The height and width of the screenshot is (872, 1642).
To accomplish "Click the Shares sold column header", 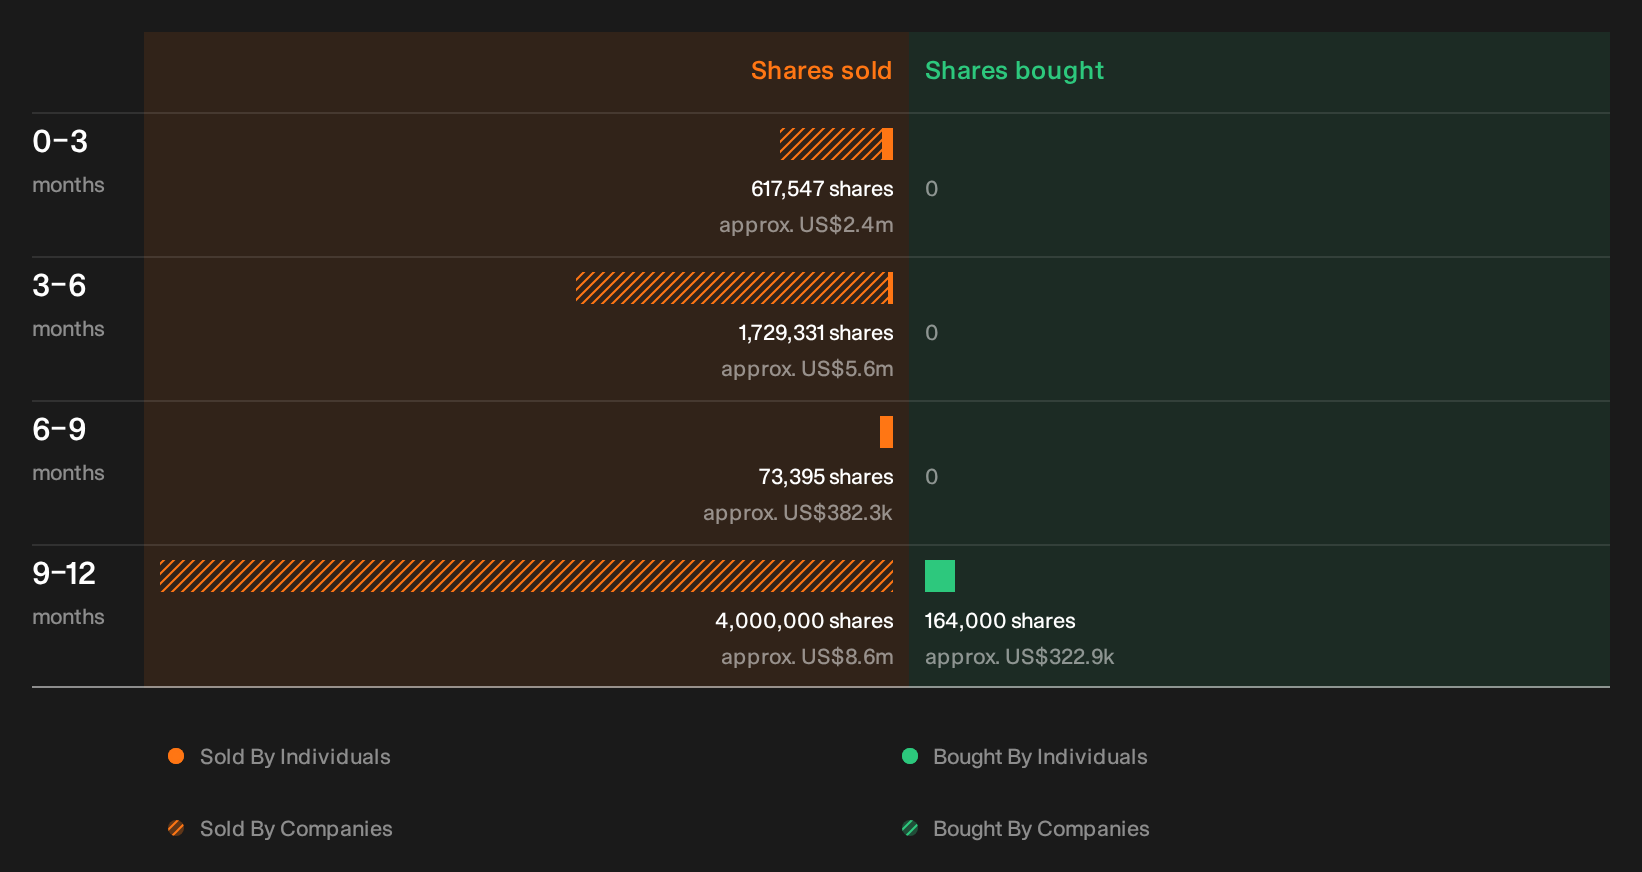I will 821,71.
